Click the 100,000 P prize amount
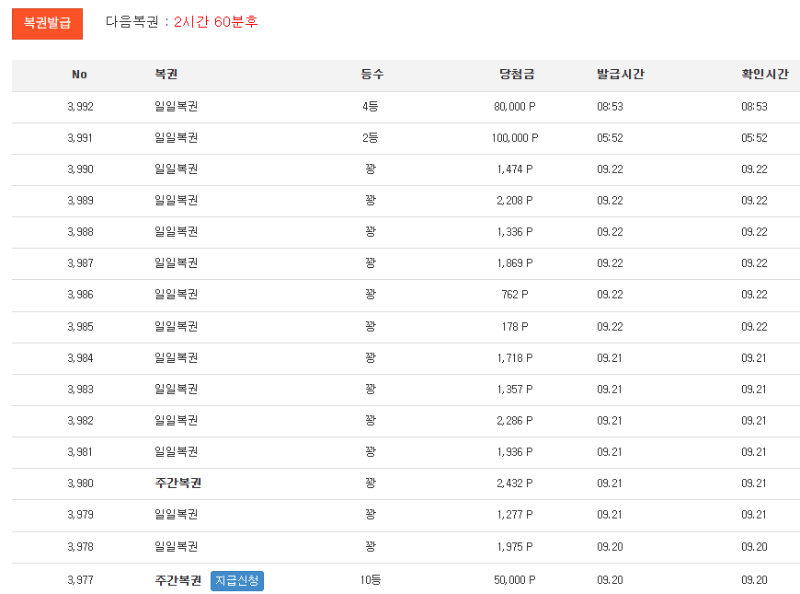The width and height of the screenshot is (800, 594). (515, 138)
